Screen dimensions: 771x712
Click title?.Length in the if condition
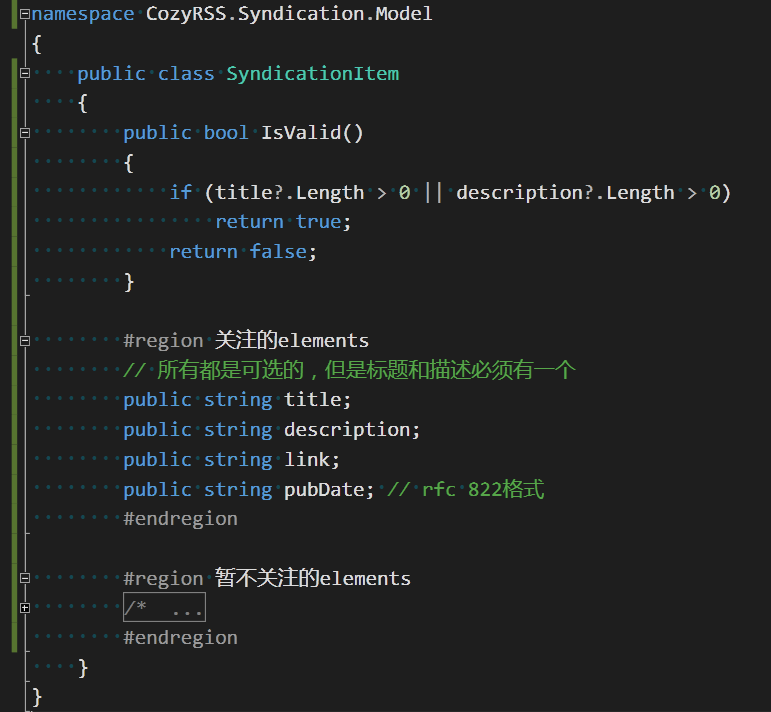point(290,193)
